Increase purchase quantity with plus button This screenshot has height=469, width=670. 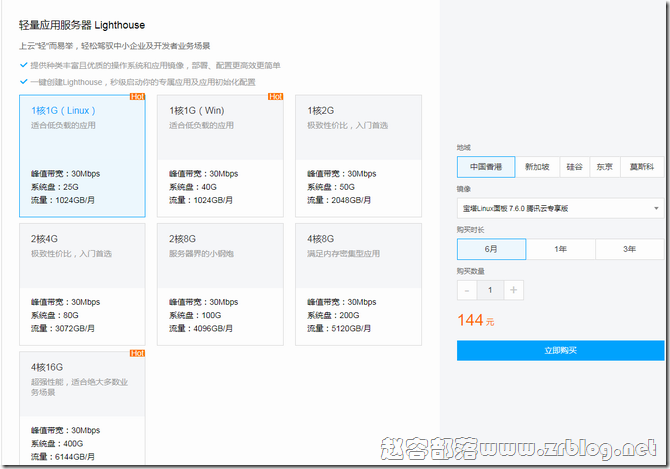pos(514,290)
